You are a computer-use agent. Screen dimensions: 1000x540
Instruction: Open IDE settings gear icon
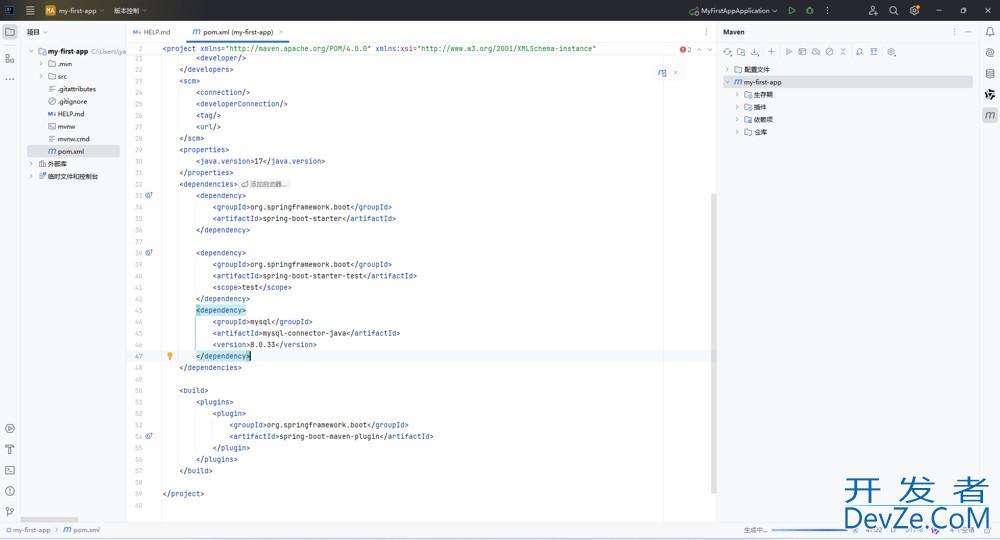click(915, 10)
